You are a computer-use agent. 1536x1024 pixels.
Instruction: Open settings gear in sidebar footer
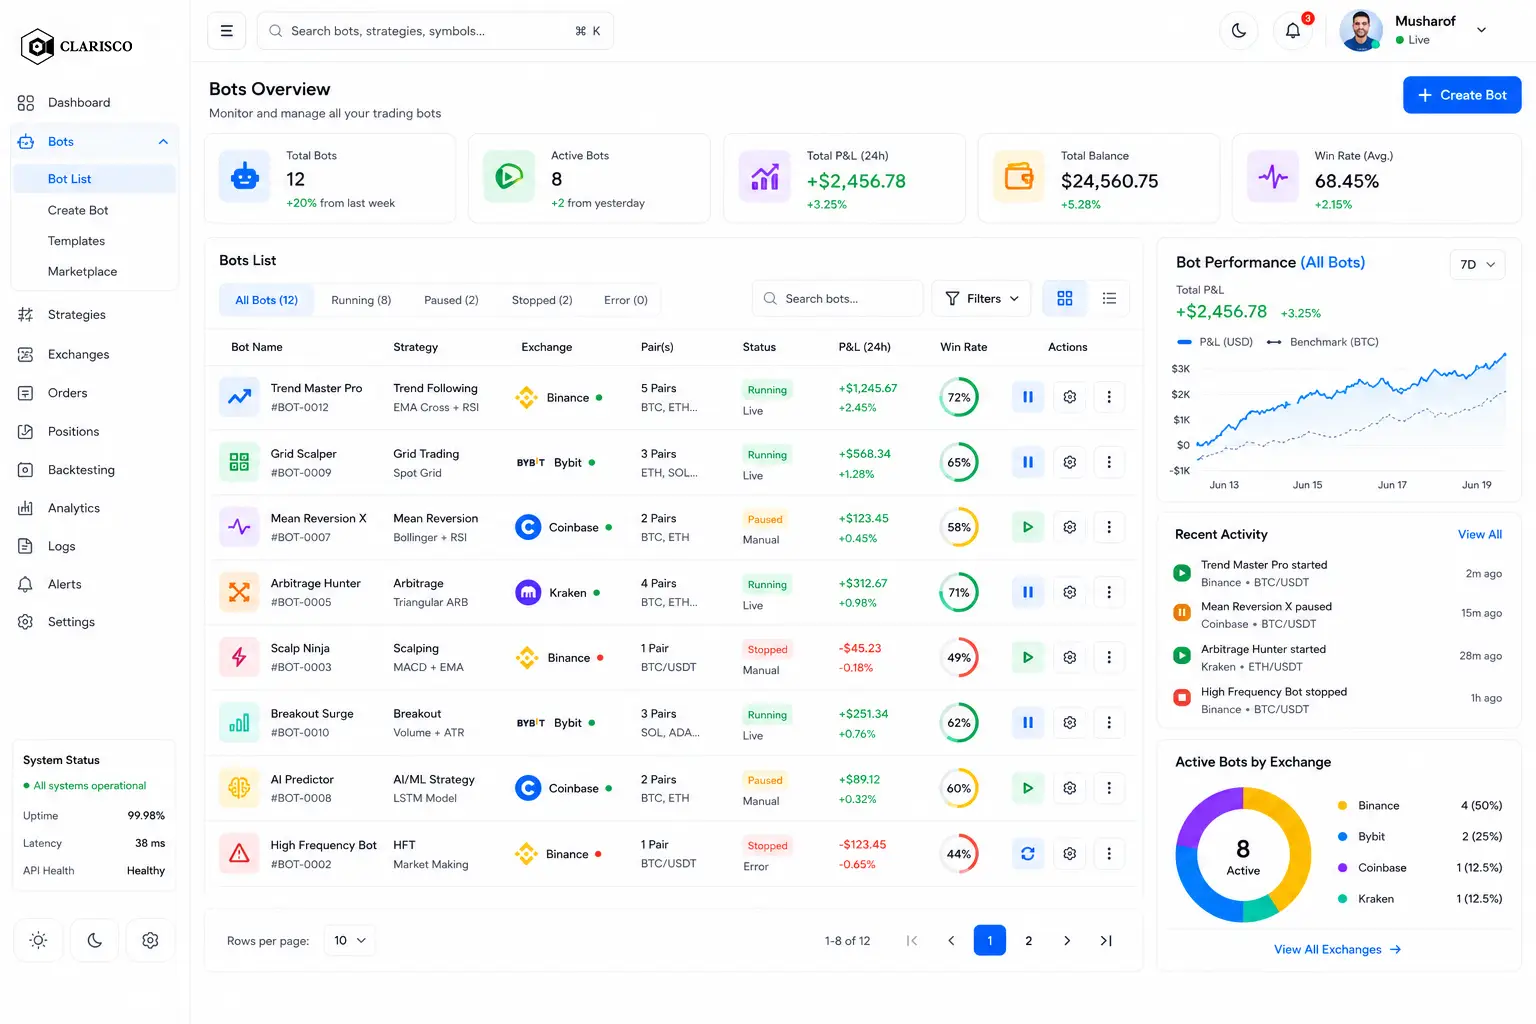[x=150, y=941]
